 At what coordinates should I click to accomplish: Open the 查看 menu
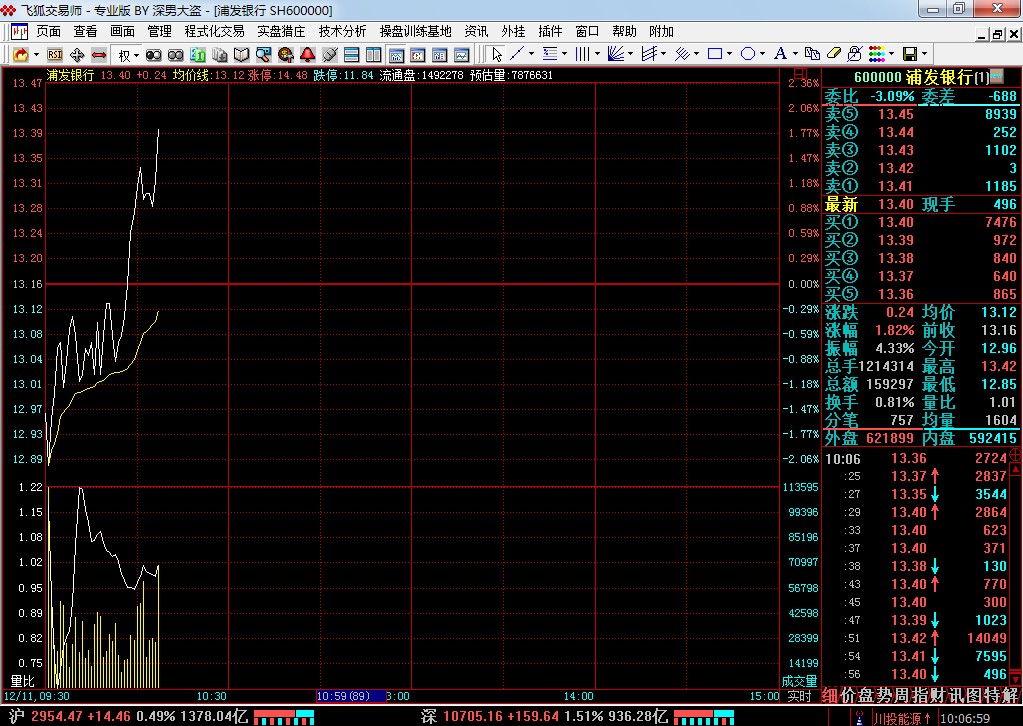(85, 31)
